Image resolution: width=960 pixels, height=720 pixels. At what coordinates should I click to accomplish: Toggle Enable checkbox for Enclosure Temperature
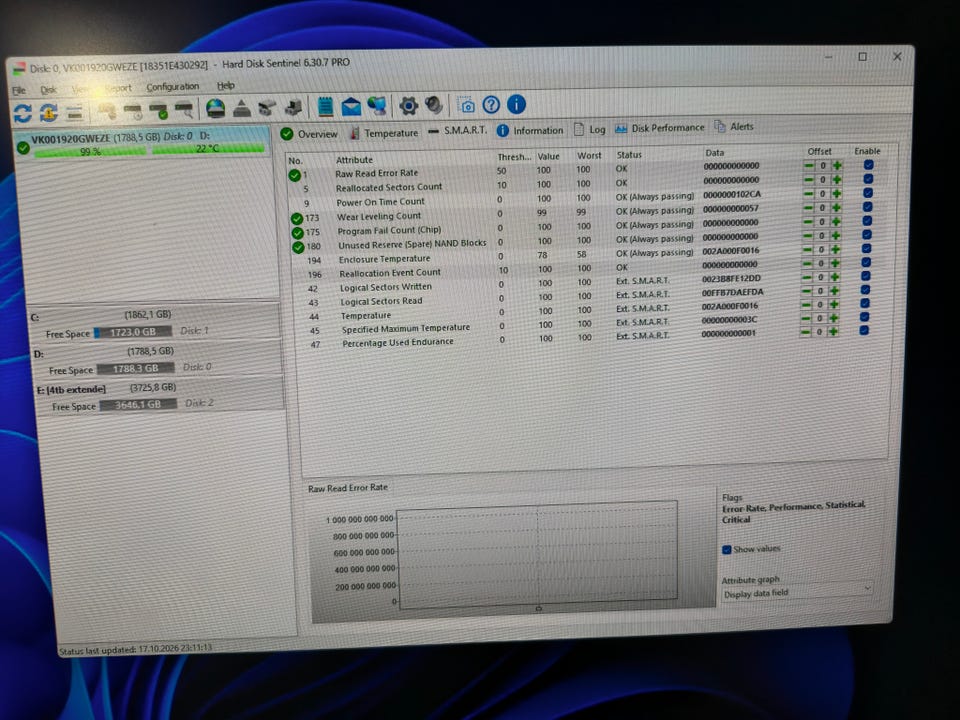pos(866,249)
